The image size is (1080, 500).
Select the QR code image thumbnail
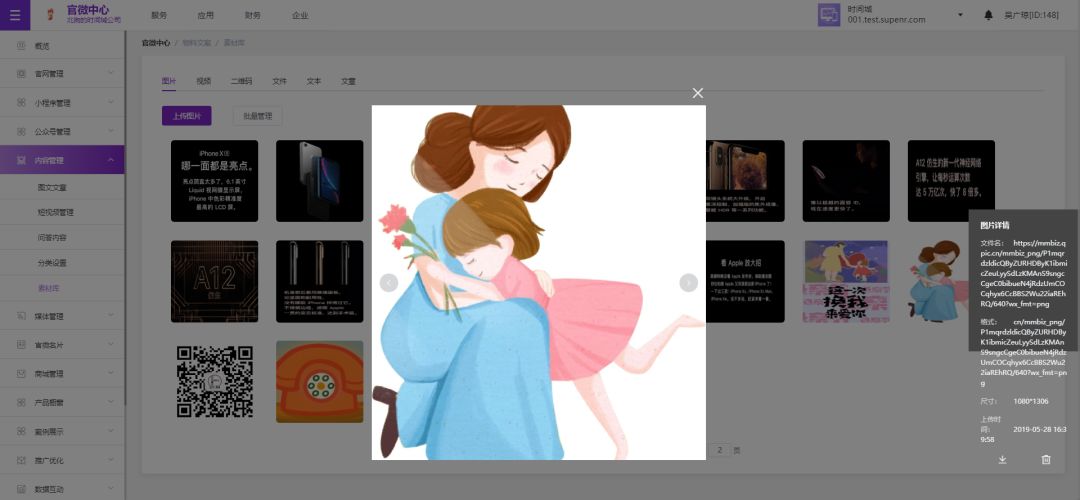[214, 381]
